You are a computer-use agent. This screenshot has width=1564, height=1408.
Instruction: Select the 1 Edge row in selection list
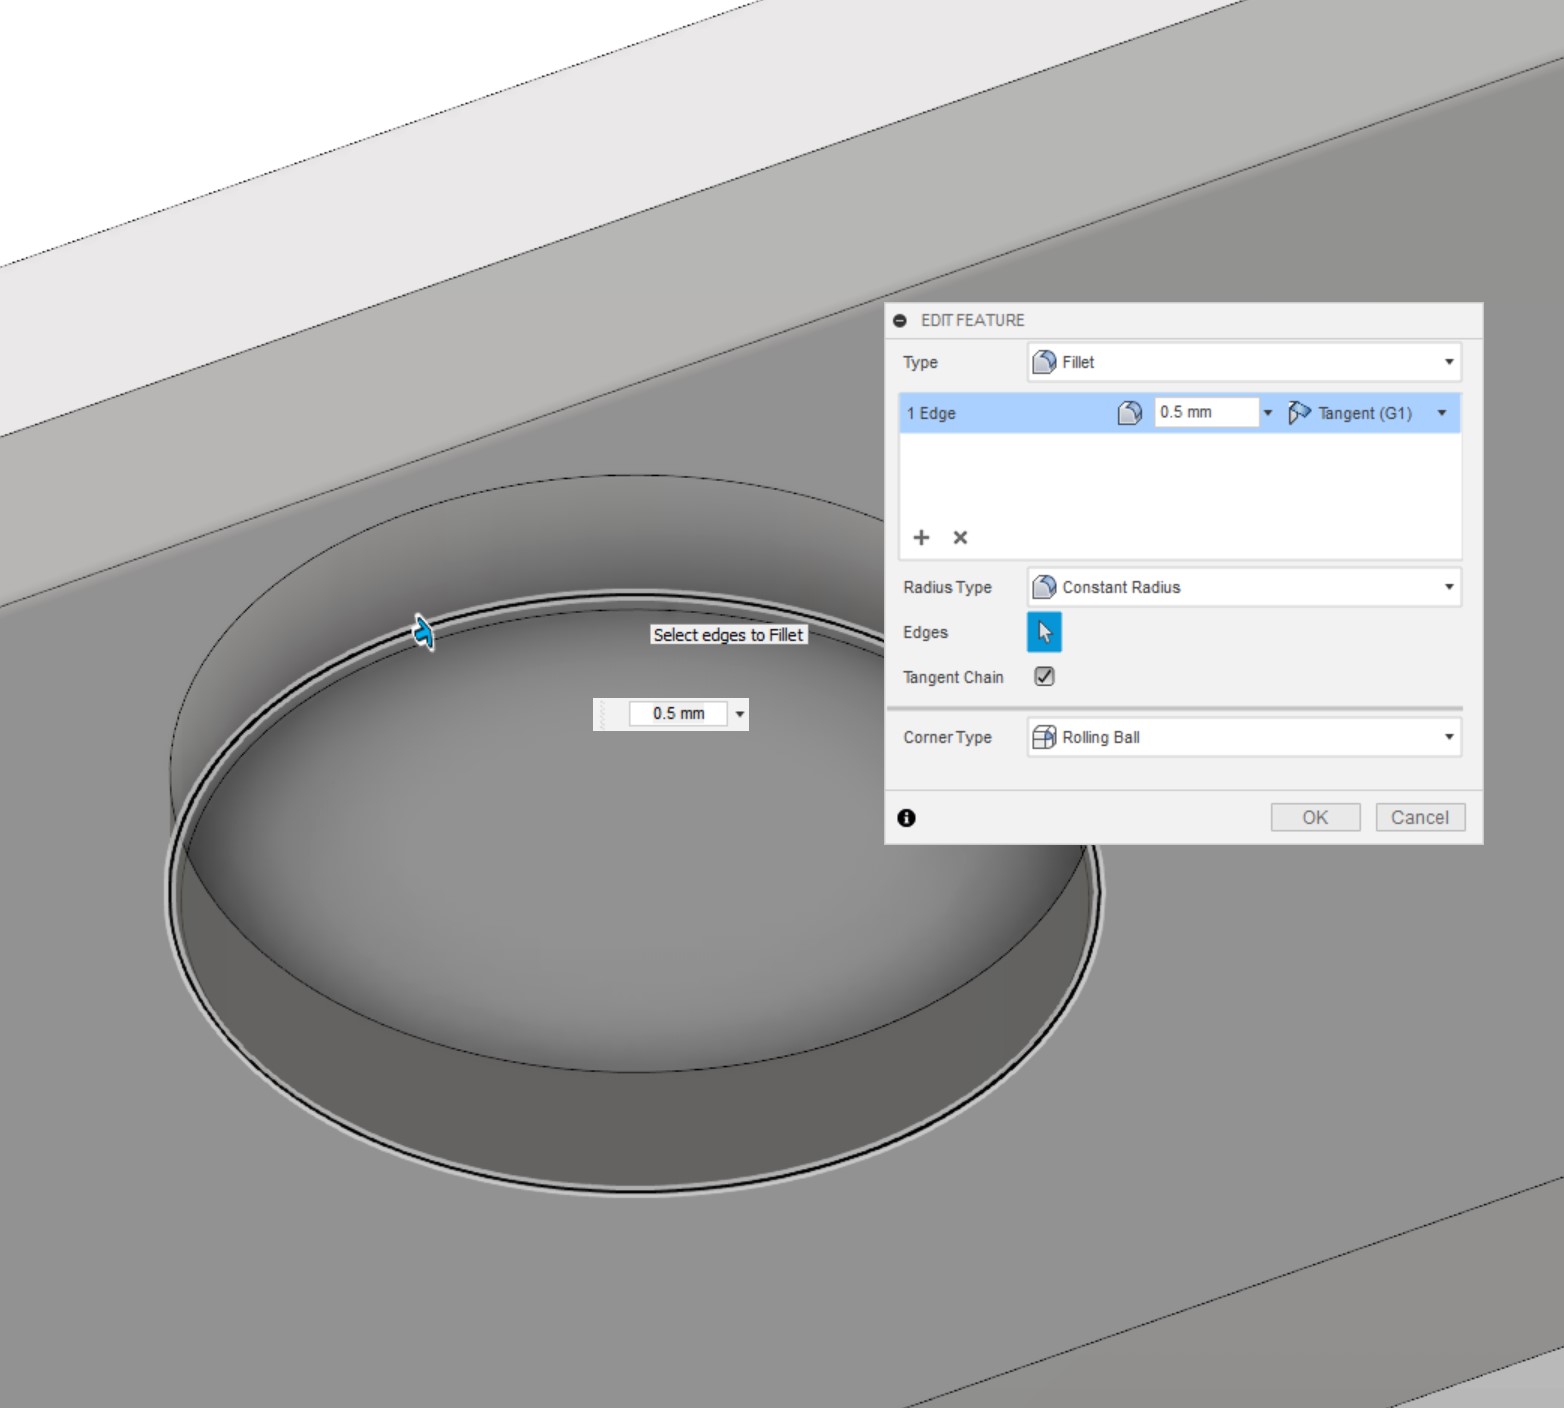tap(1000, 413)
